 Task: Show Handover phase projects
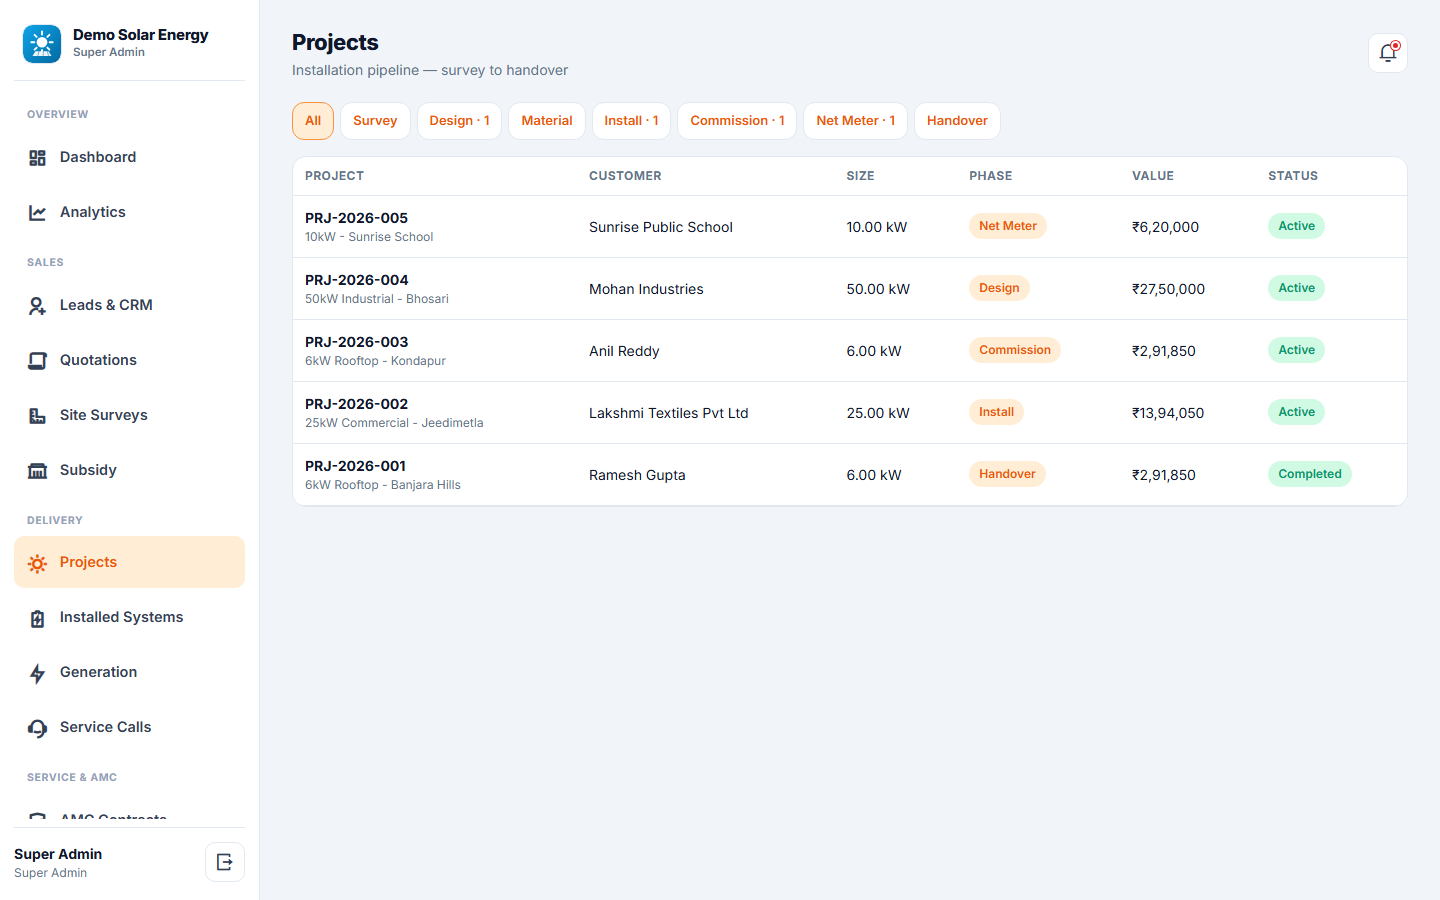pos(957,121)
